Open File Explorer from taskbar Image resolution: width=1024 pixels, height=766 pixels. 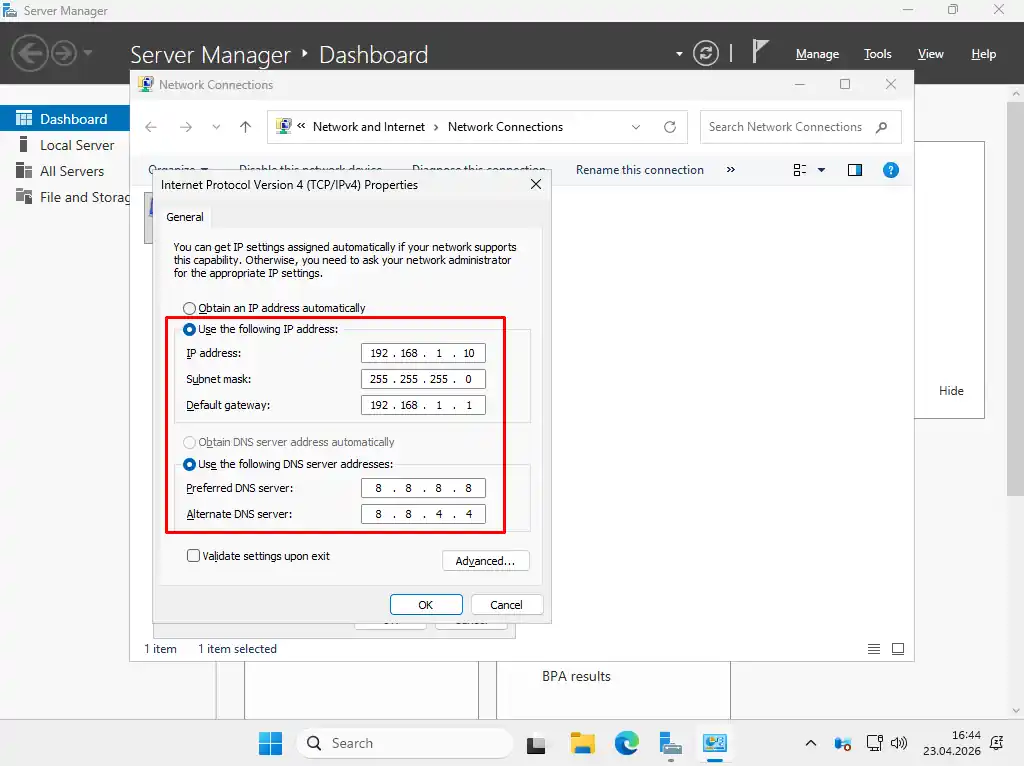[x=582, y=743]
